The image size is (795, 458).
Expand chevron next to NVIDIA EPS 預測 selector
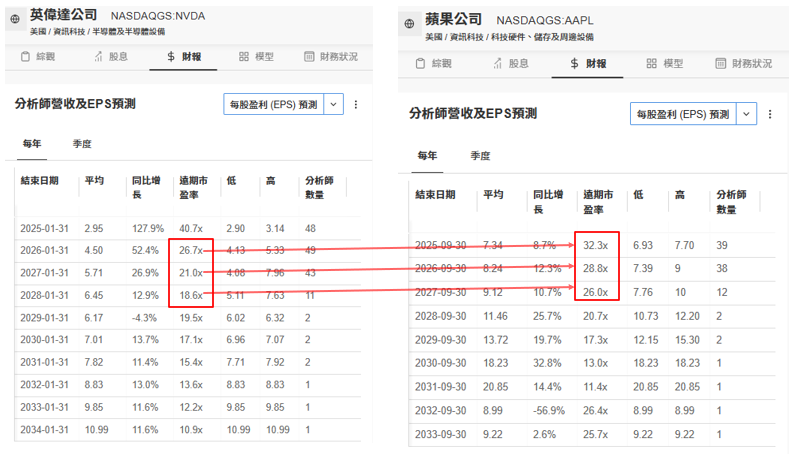333,104
